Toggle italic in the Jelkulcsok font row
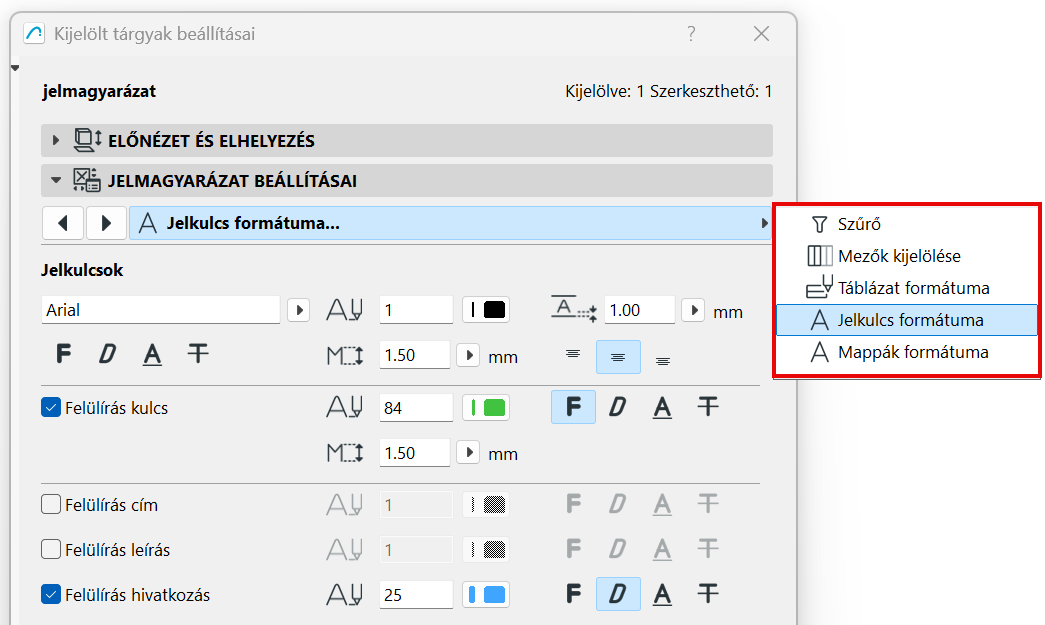The image size is (1045, 625). tap(107, 353)
